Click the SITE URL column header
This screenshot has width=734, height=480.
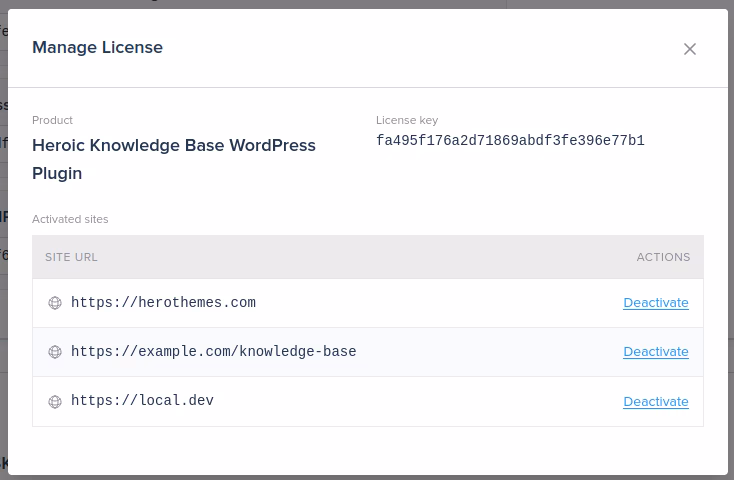pyautogui.click(x=71, y=257)
